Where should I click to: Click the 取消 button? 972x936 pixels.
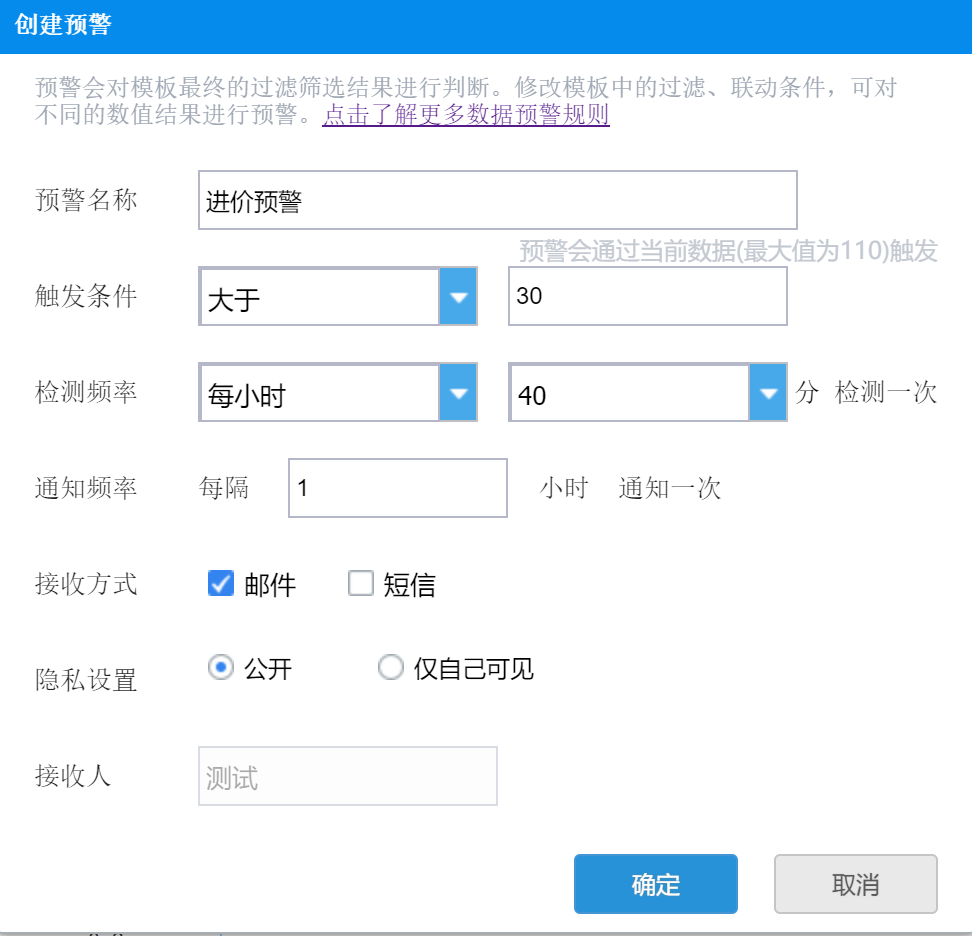click(x=855, y=884)
